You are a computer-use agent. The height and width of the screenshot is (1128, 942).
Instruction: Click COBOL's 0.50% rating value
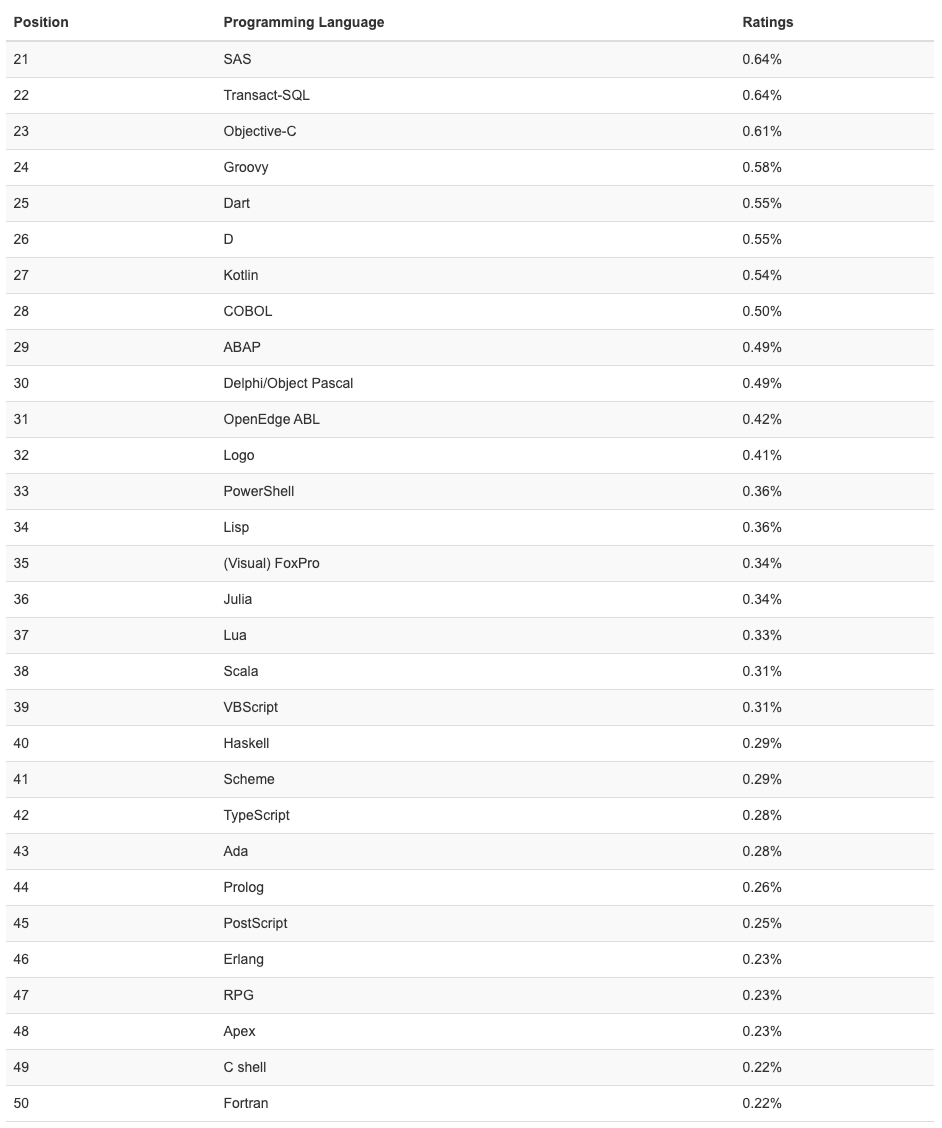[761, 311]
